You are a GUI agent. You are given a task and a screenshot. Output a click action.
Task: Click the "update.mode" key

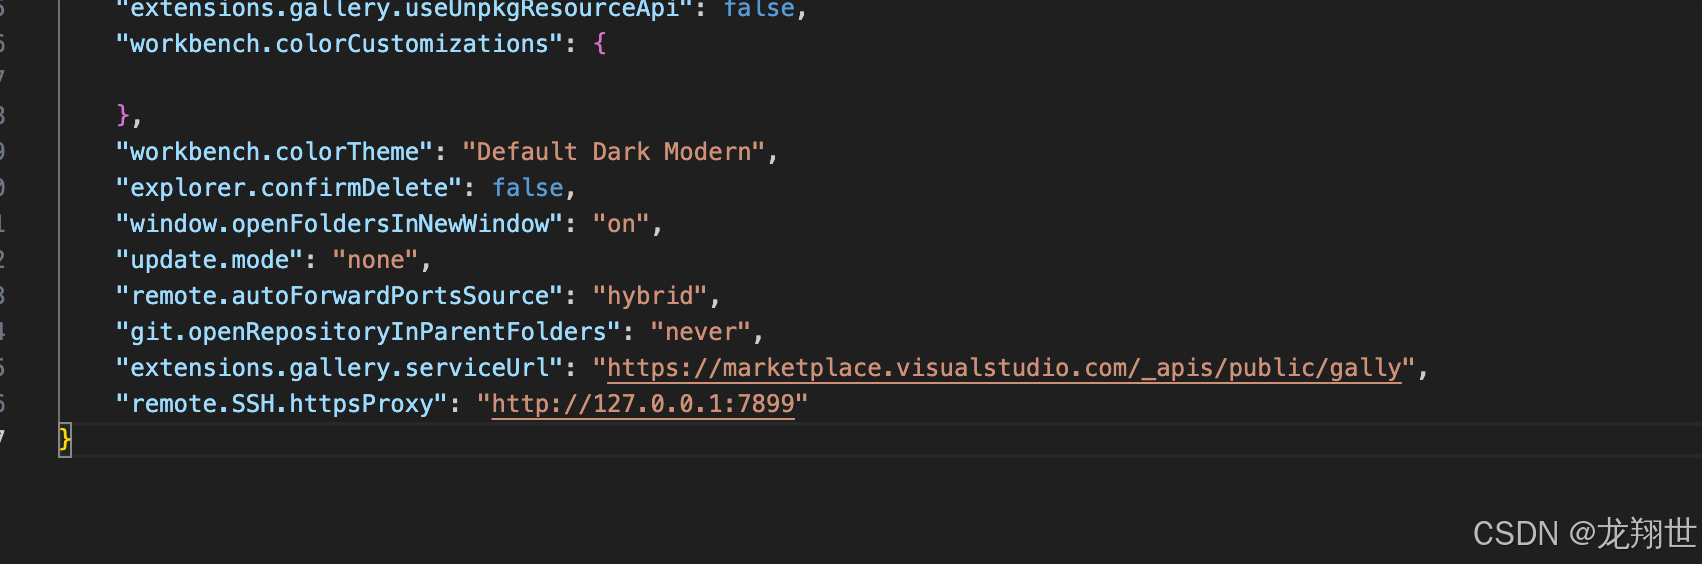click(x=210, y=260)
